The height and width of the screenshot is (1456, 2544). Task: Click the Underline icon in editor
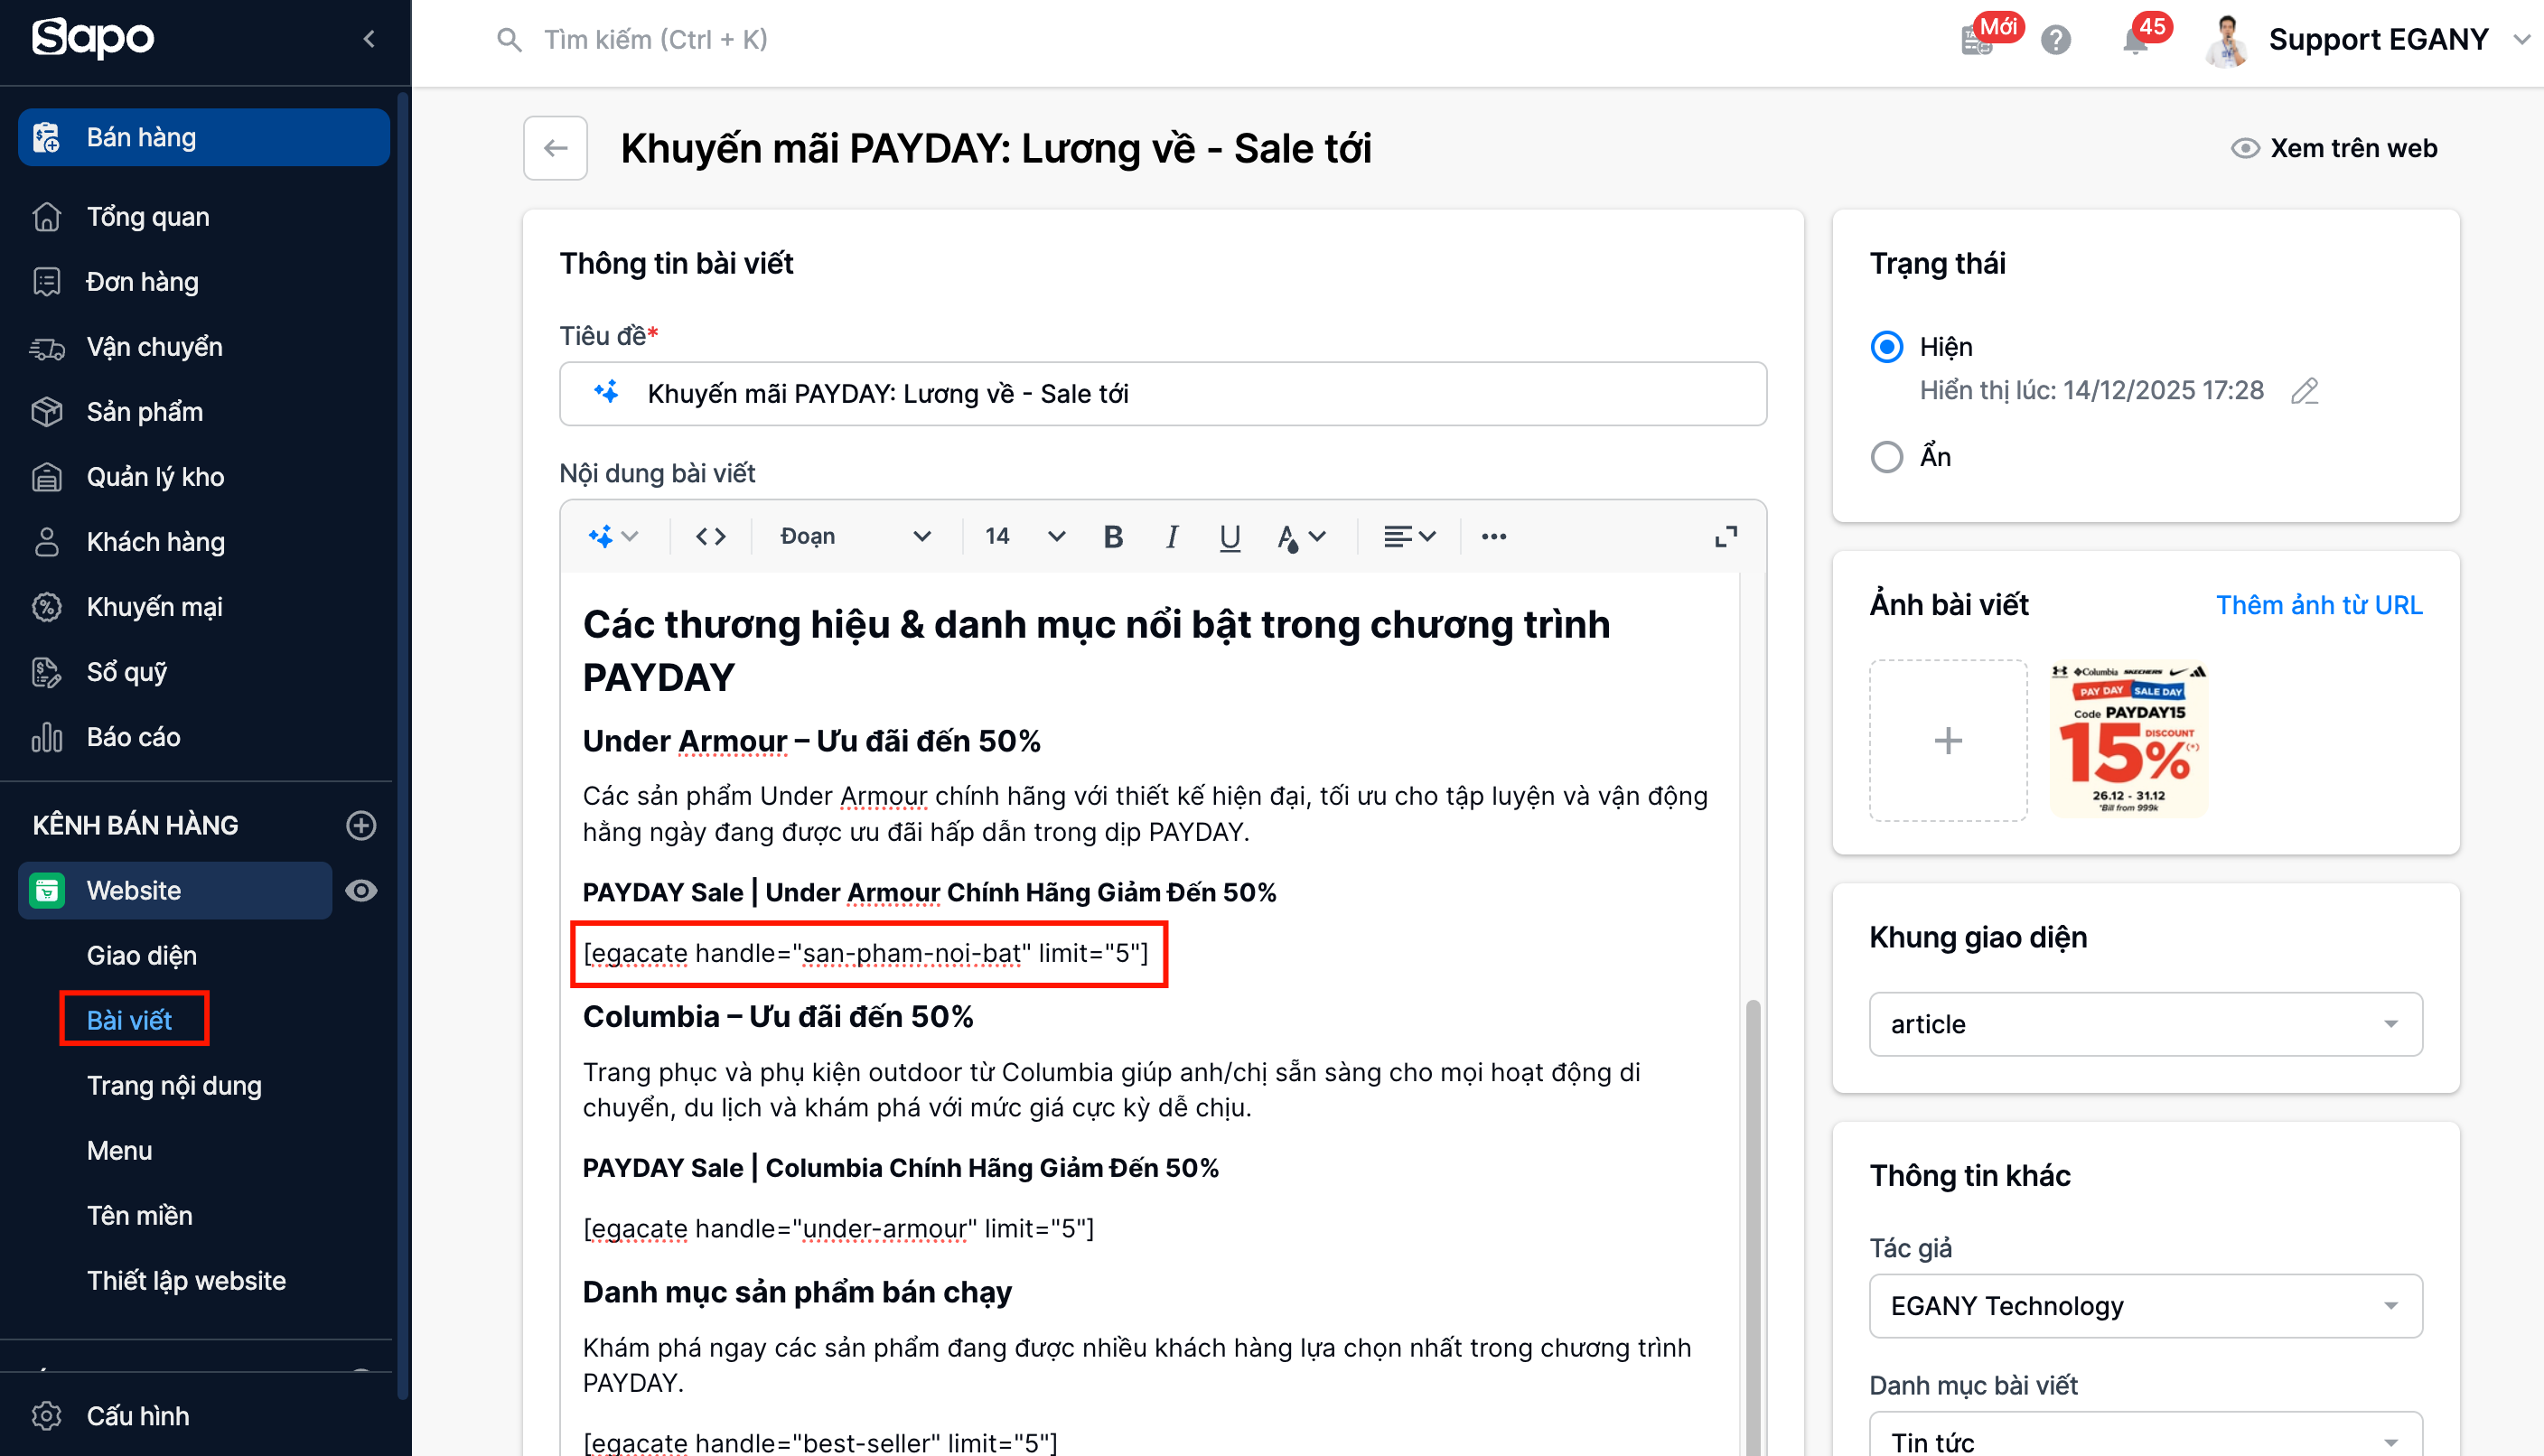pyautogui.click(x=1229, y=537)
